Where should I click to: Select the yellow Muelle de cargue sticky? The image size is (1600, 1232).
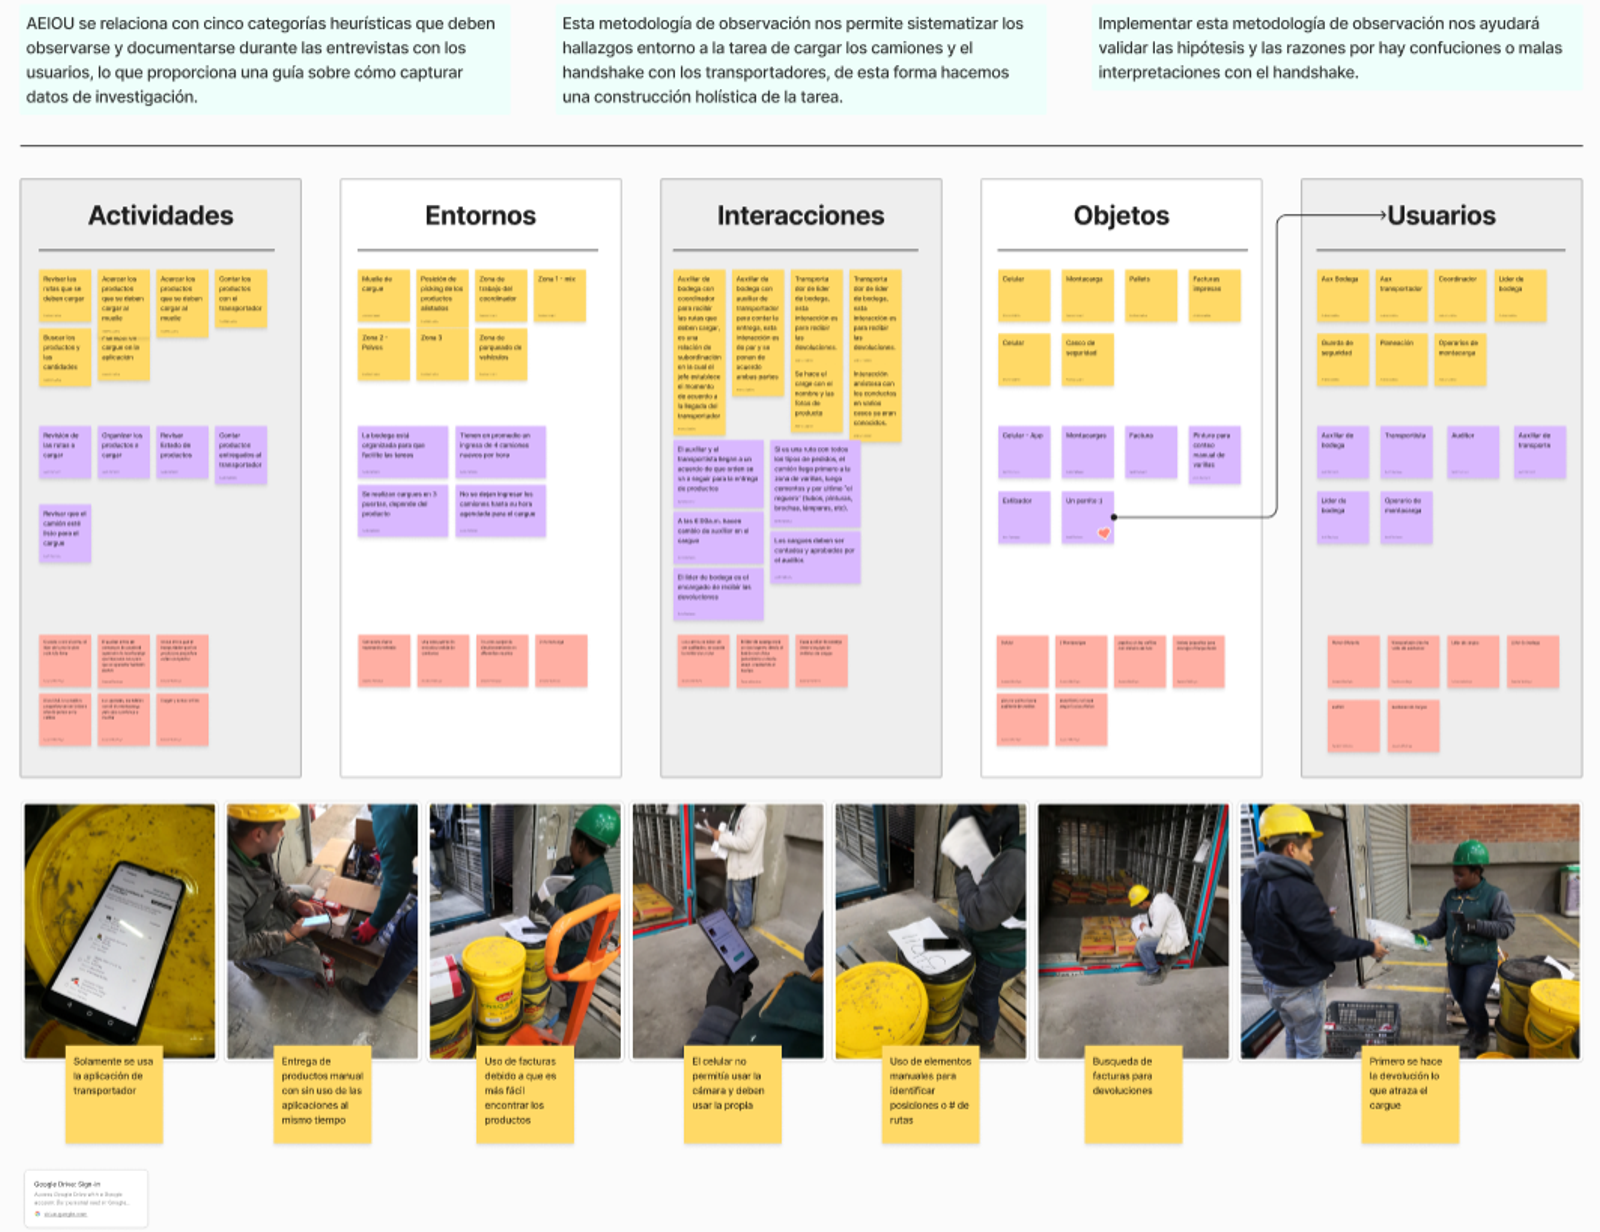pos(384,295)
